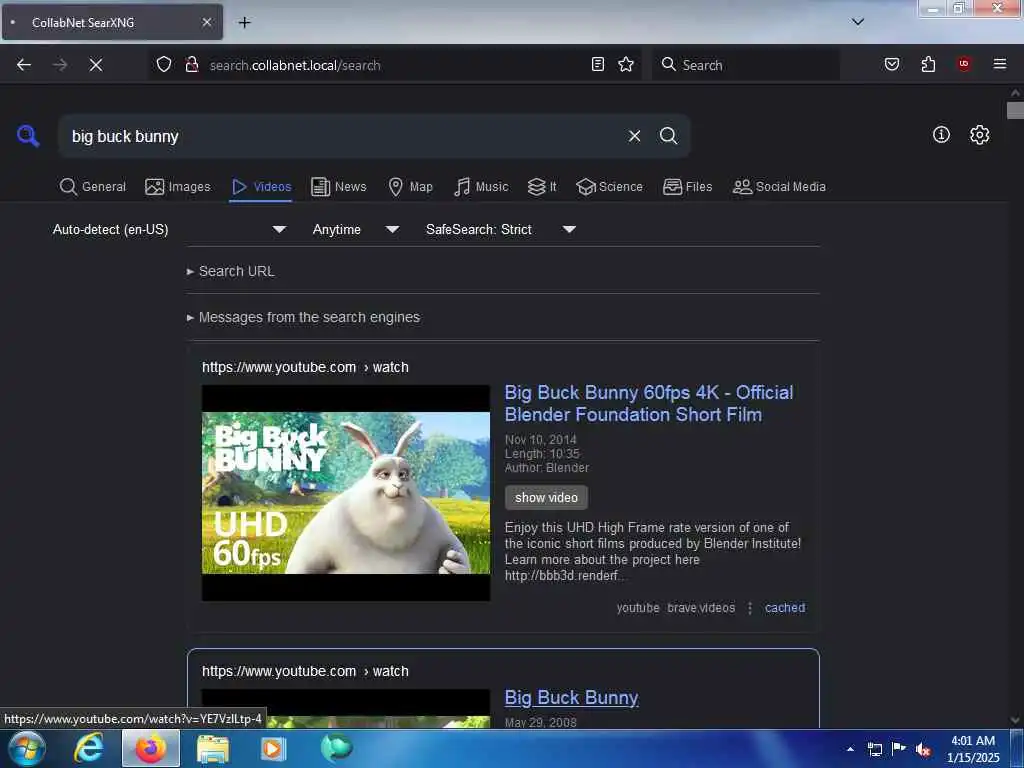Select the Videos category tab
This screenshot has width=1024, height=768.
pos(261,187)
